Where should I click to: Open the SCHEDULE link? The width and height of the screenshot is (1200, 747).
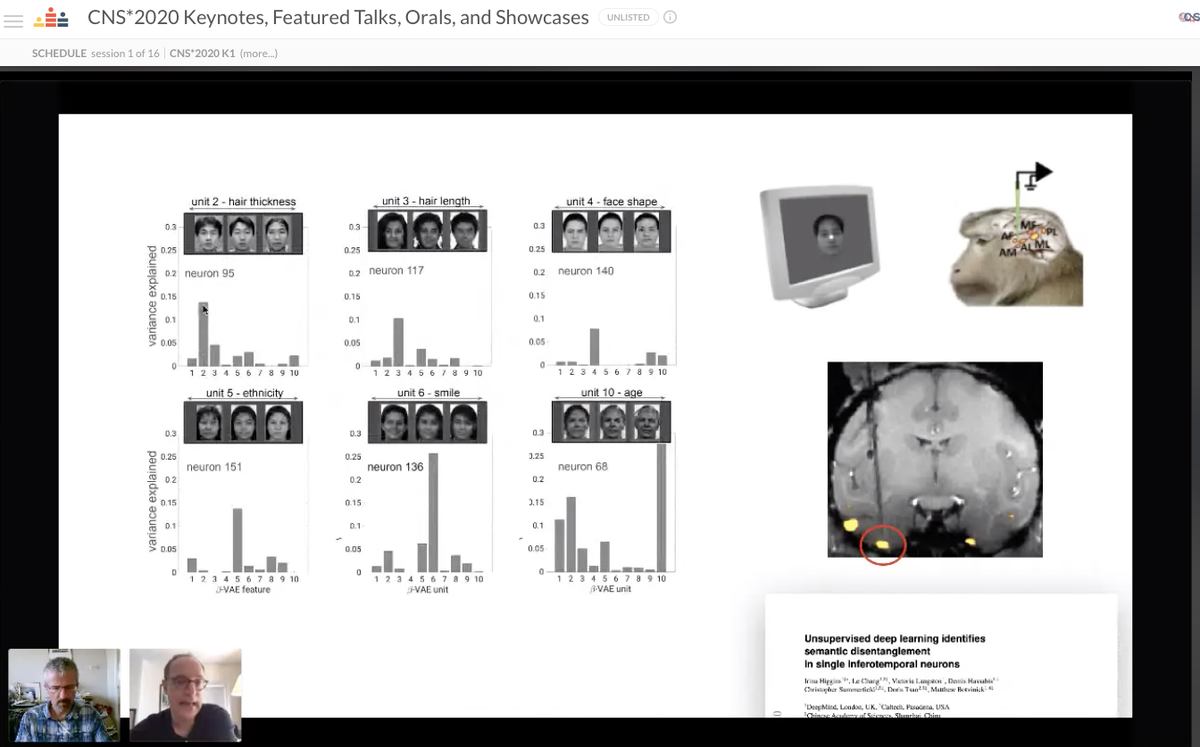[59, 53]
